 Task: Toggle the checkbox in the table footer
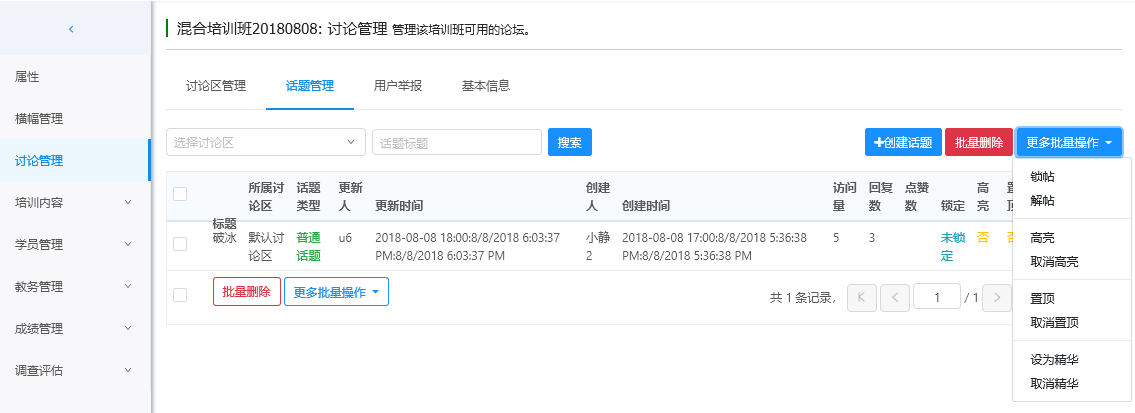coord(180,295)
